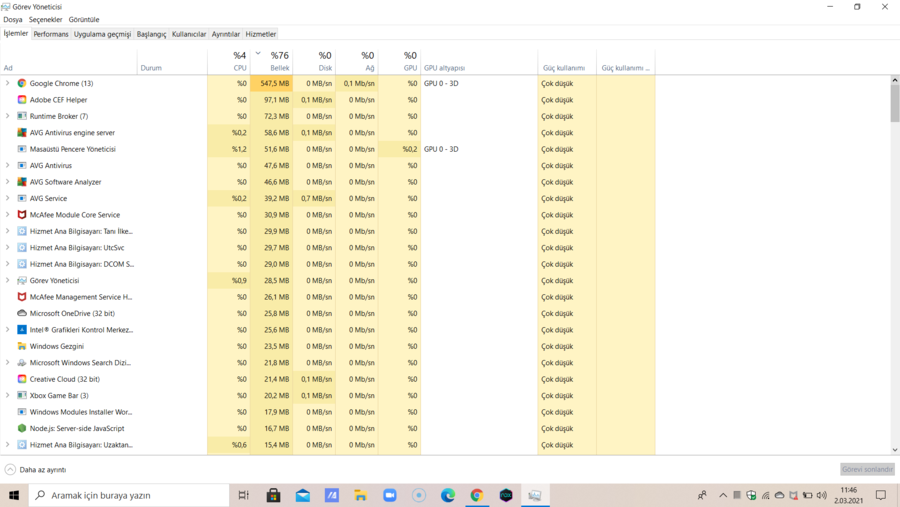Select the Microsoft OneDrive process icon
Image resolution: width=900 pixels, height=507 pixels.
22,314
